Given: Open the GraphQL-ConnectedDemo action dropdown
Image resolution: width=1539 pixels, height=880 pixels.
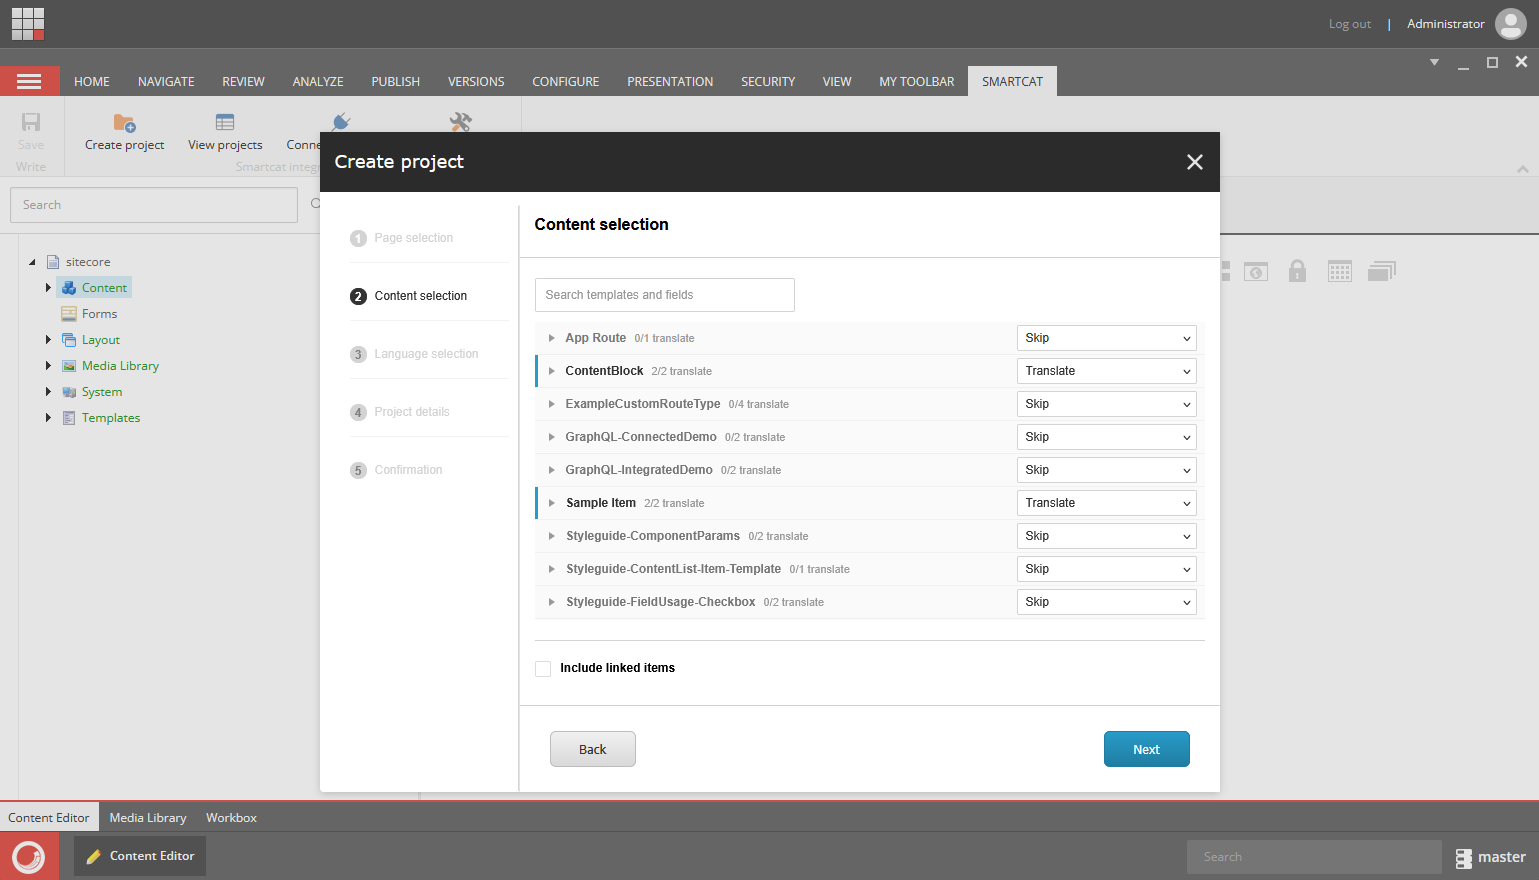Looking at the screenshot, I should [x=1106, y=437].
